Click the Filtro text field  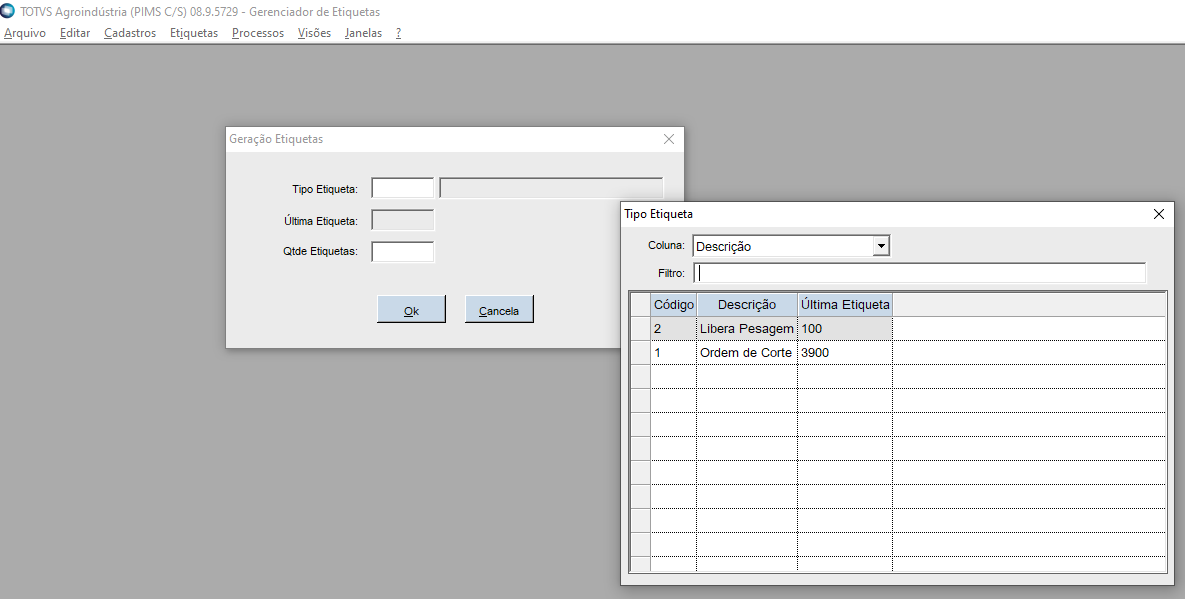coord(919,273)
